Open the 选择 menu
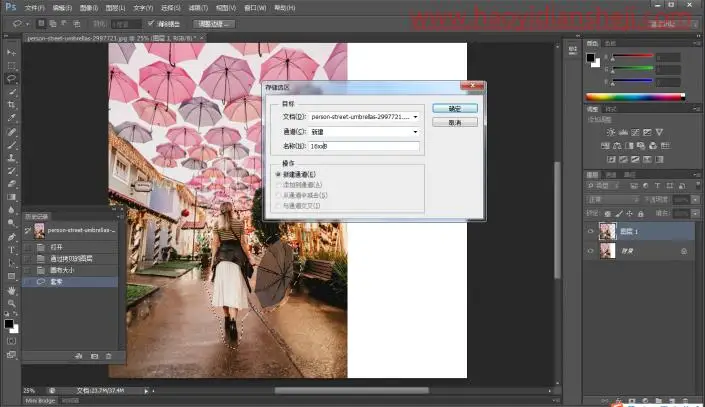Screen dimensions: 705x407 tap(171, 8)
